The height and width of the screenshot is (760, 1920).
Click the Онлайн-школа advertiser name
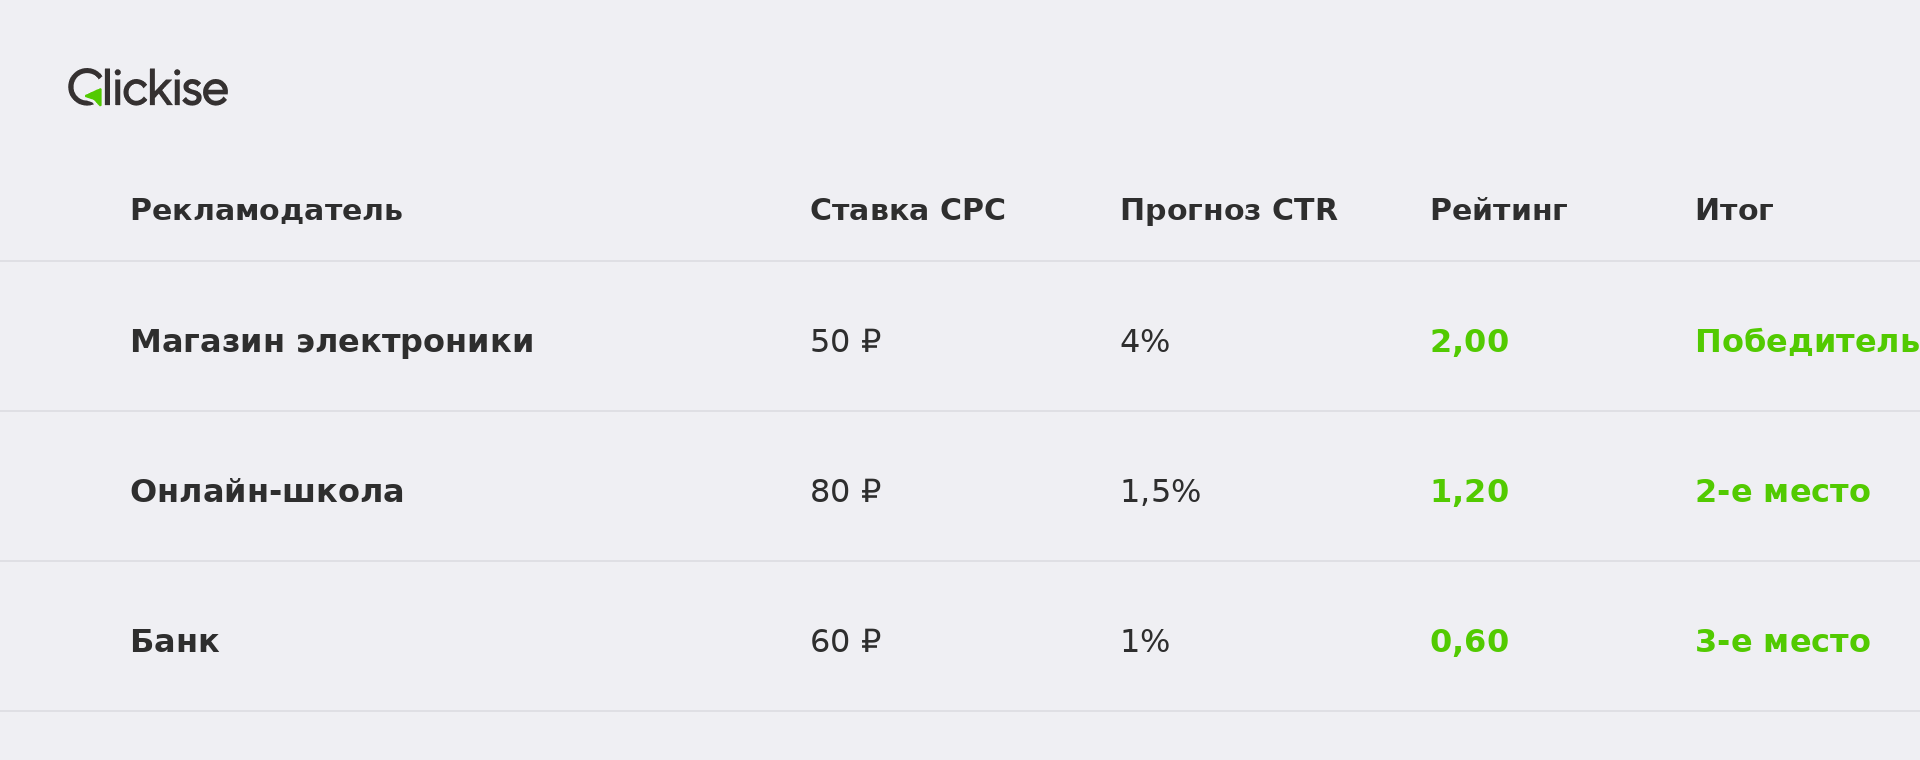pyautogui.click(x=267, y=491)
